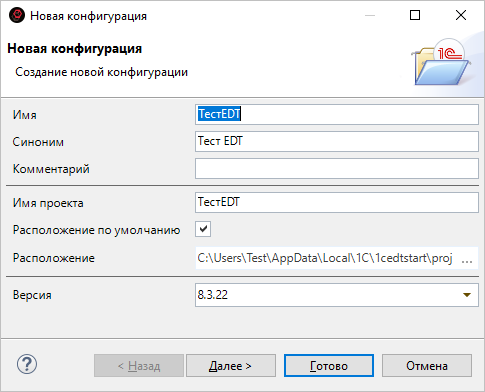Toggle the Расположение по умолчанию checkbox
The width and height of the screenshot is (485, 392).
coord(203,229)
